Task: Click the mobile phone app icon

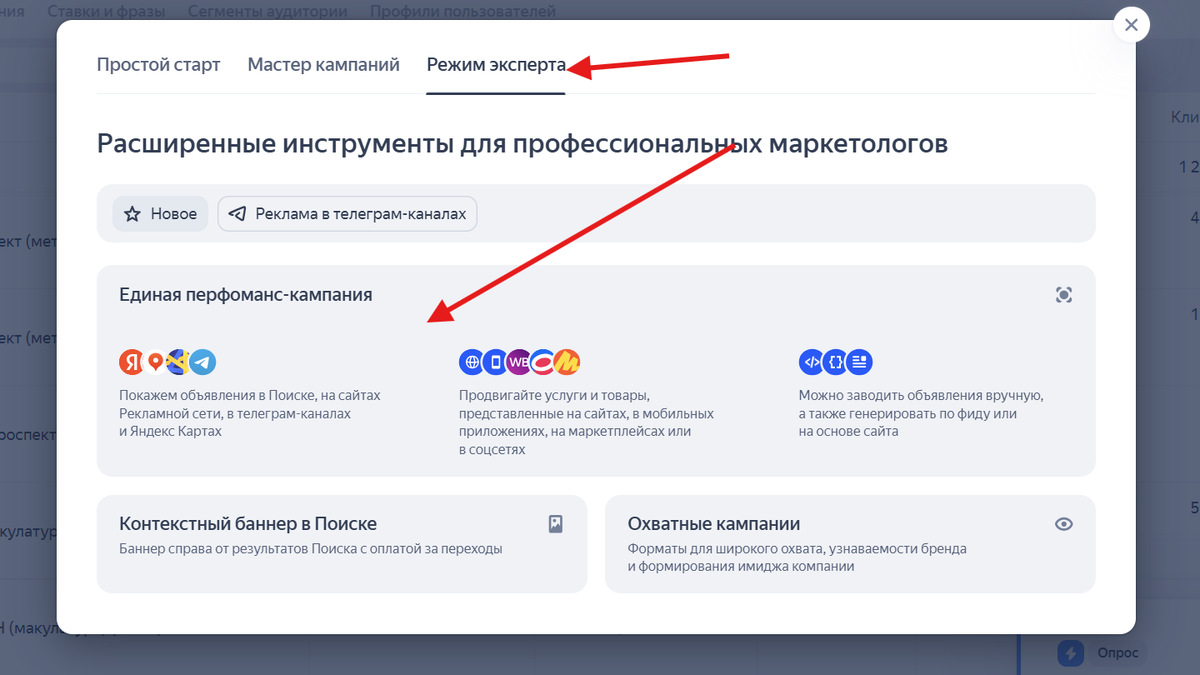Action: point(495,361)
